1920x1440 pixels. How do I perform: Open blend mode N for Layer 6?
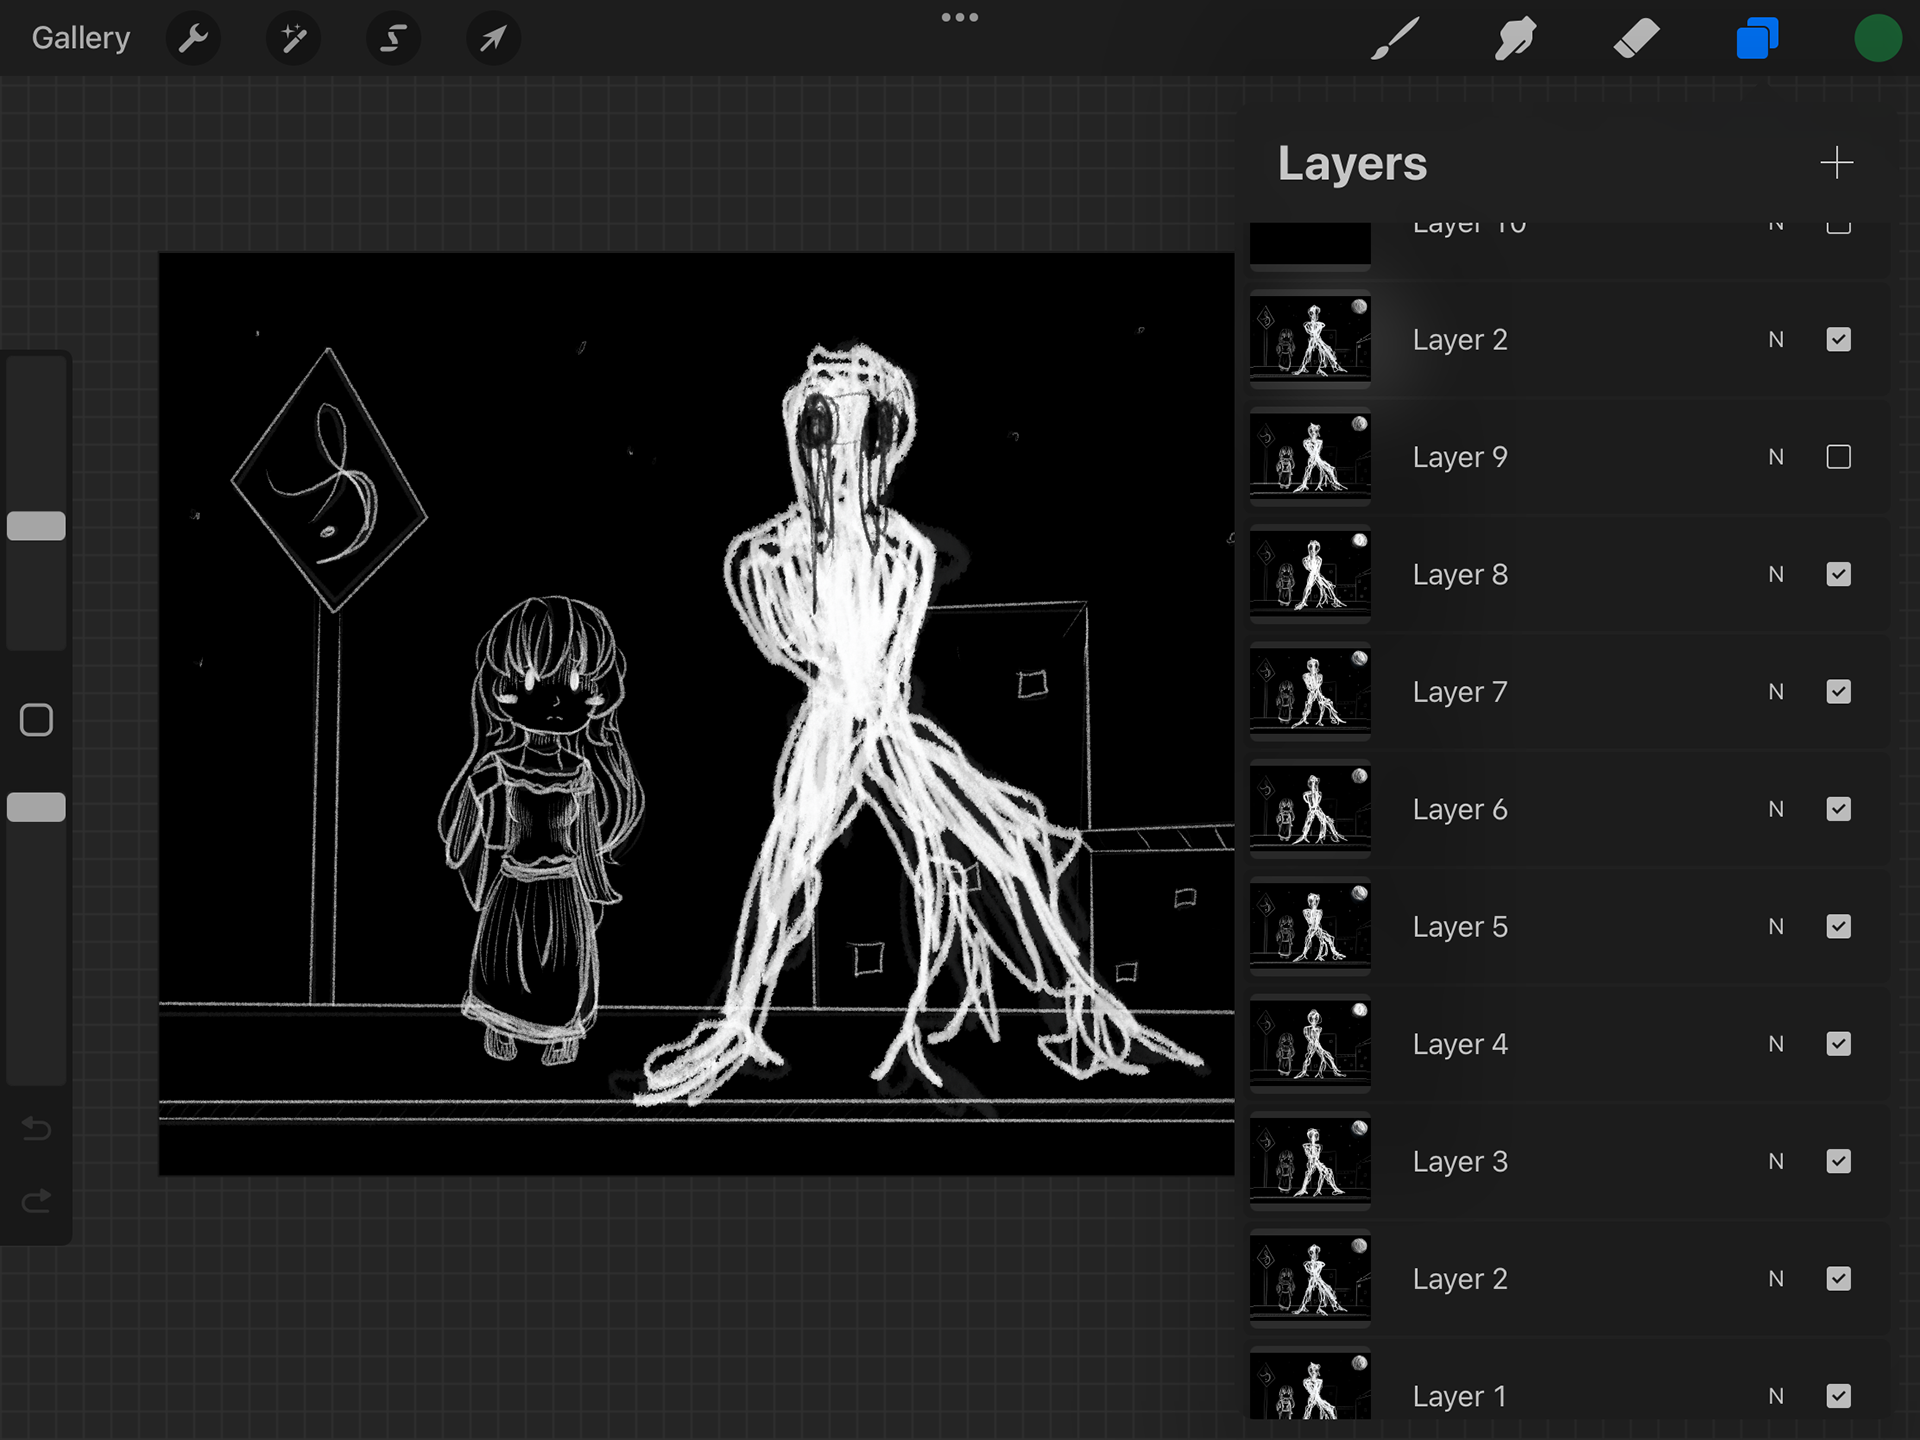pos(1776,809)
